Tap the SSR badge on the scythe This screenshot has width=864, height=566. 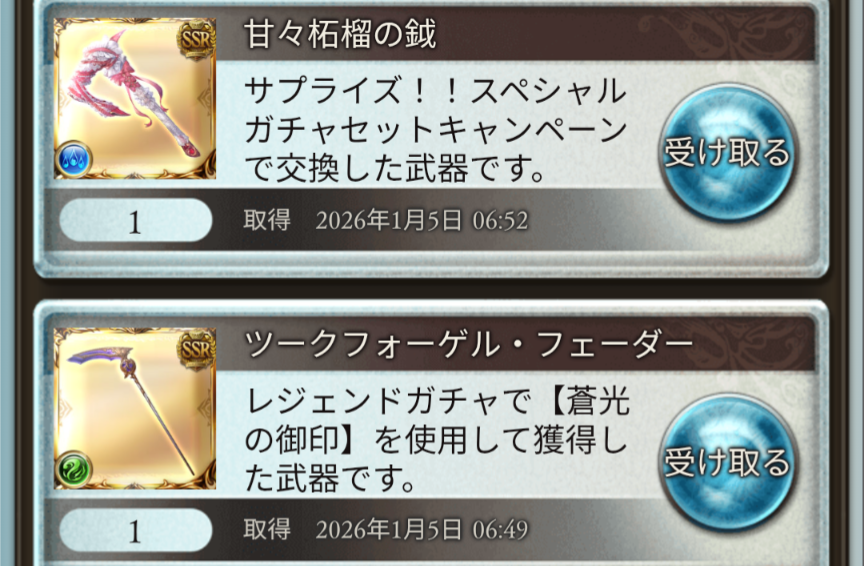click(196, 348)
